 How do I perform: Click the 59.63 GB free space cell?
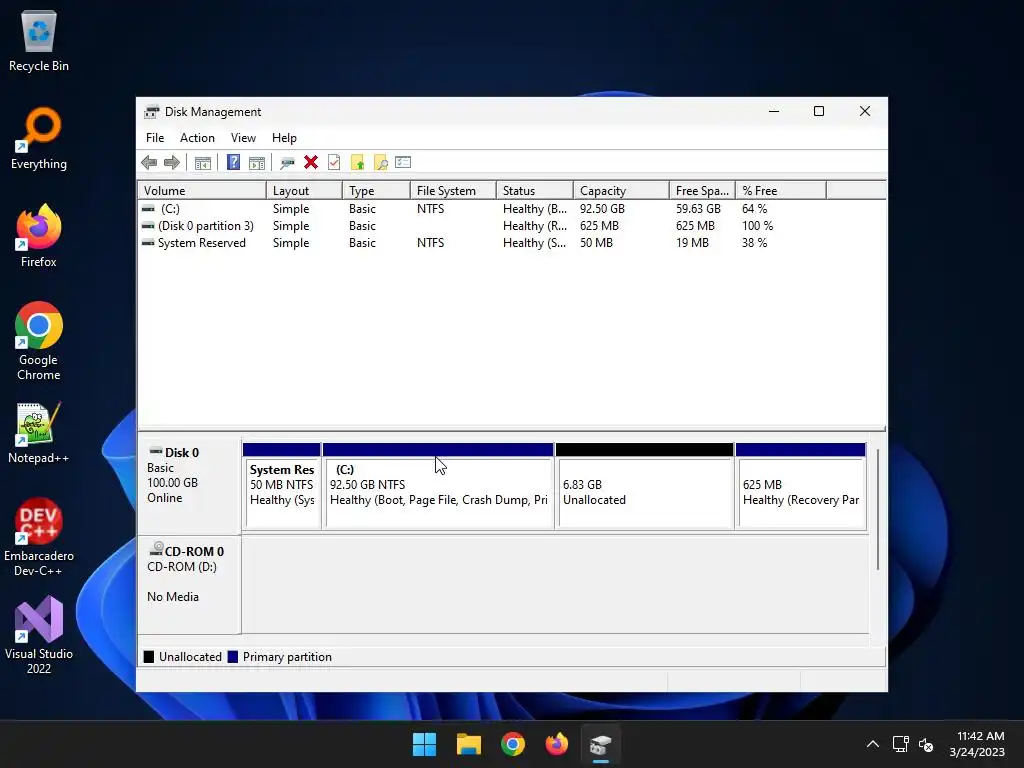698,209
